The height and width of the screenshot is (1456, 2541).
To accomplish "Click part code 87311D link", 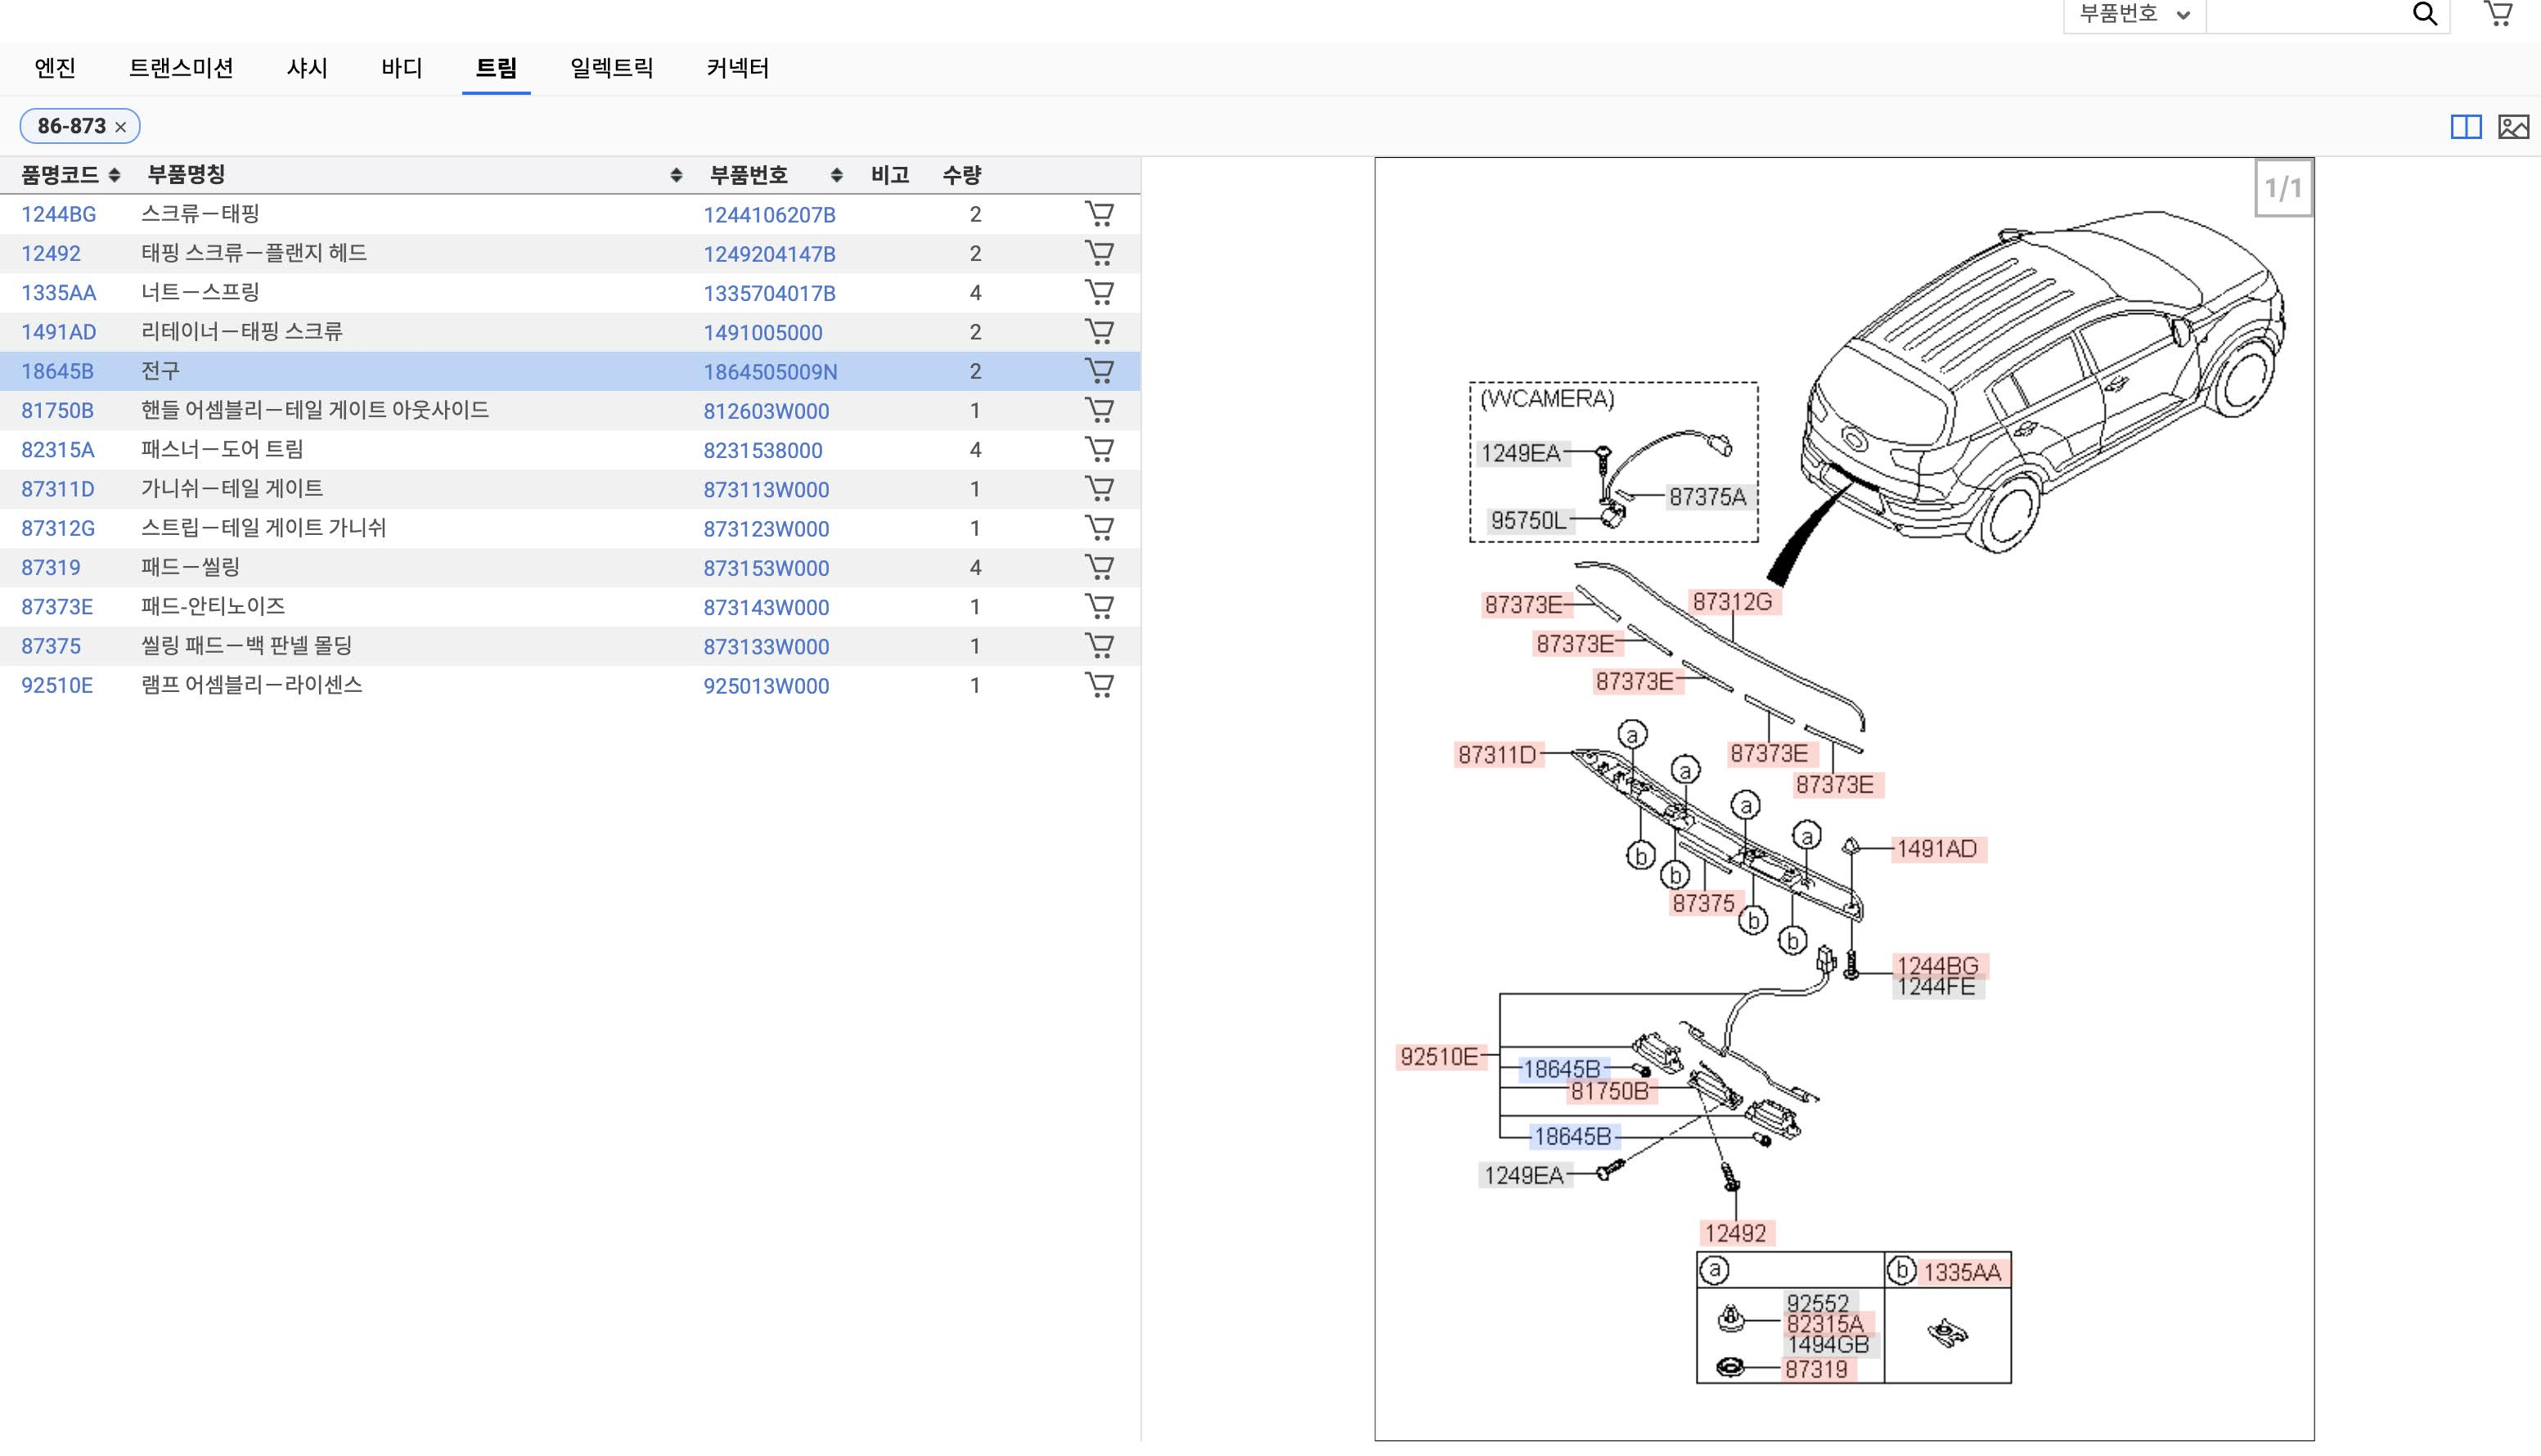I will tap(58, 489).
